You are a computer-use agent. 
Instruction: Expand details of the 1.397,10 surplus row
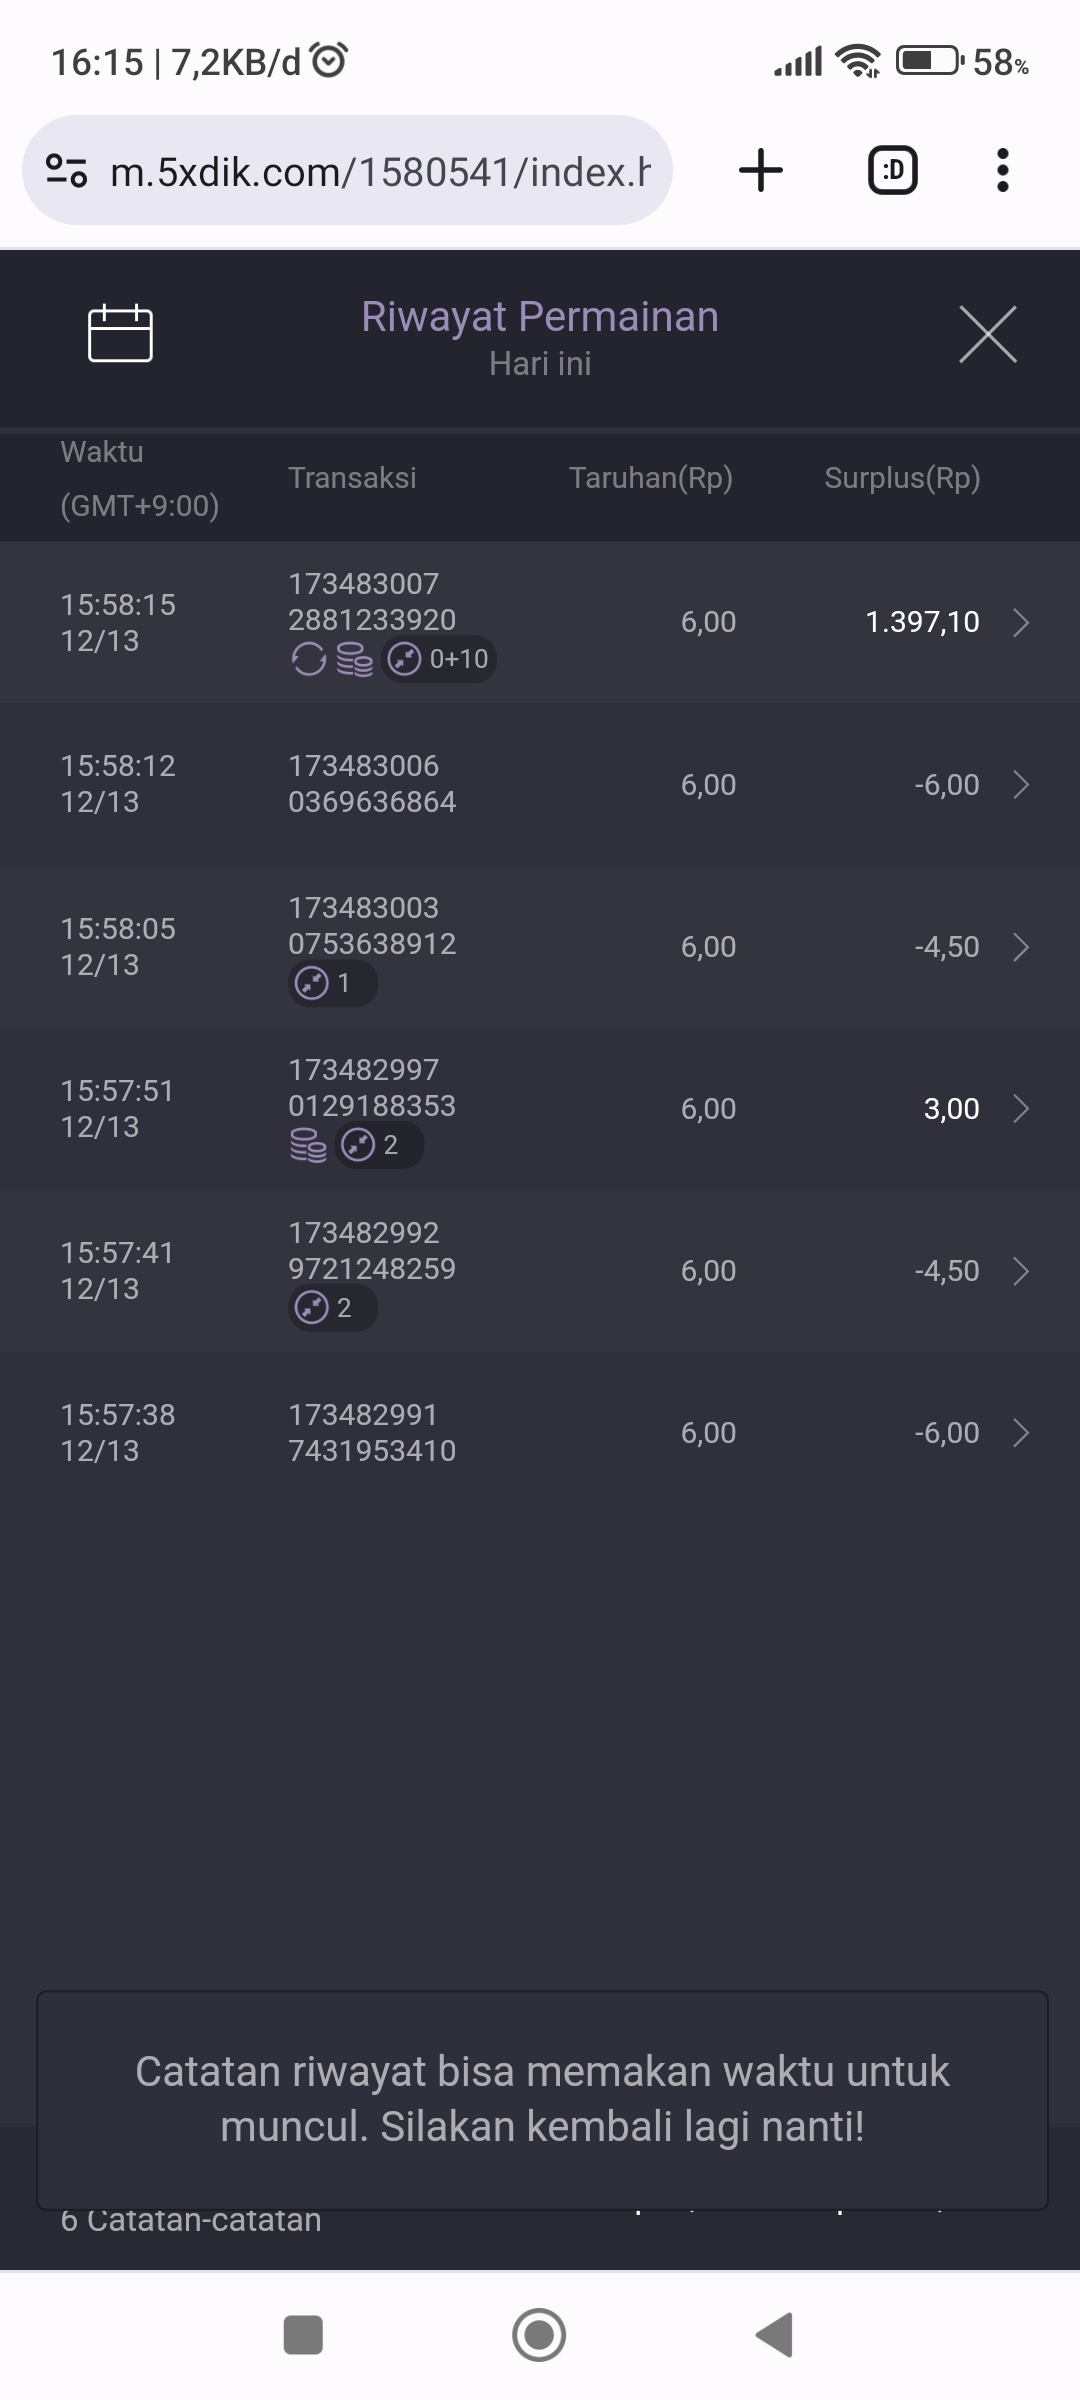coord(1020,622)
